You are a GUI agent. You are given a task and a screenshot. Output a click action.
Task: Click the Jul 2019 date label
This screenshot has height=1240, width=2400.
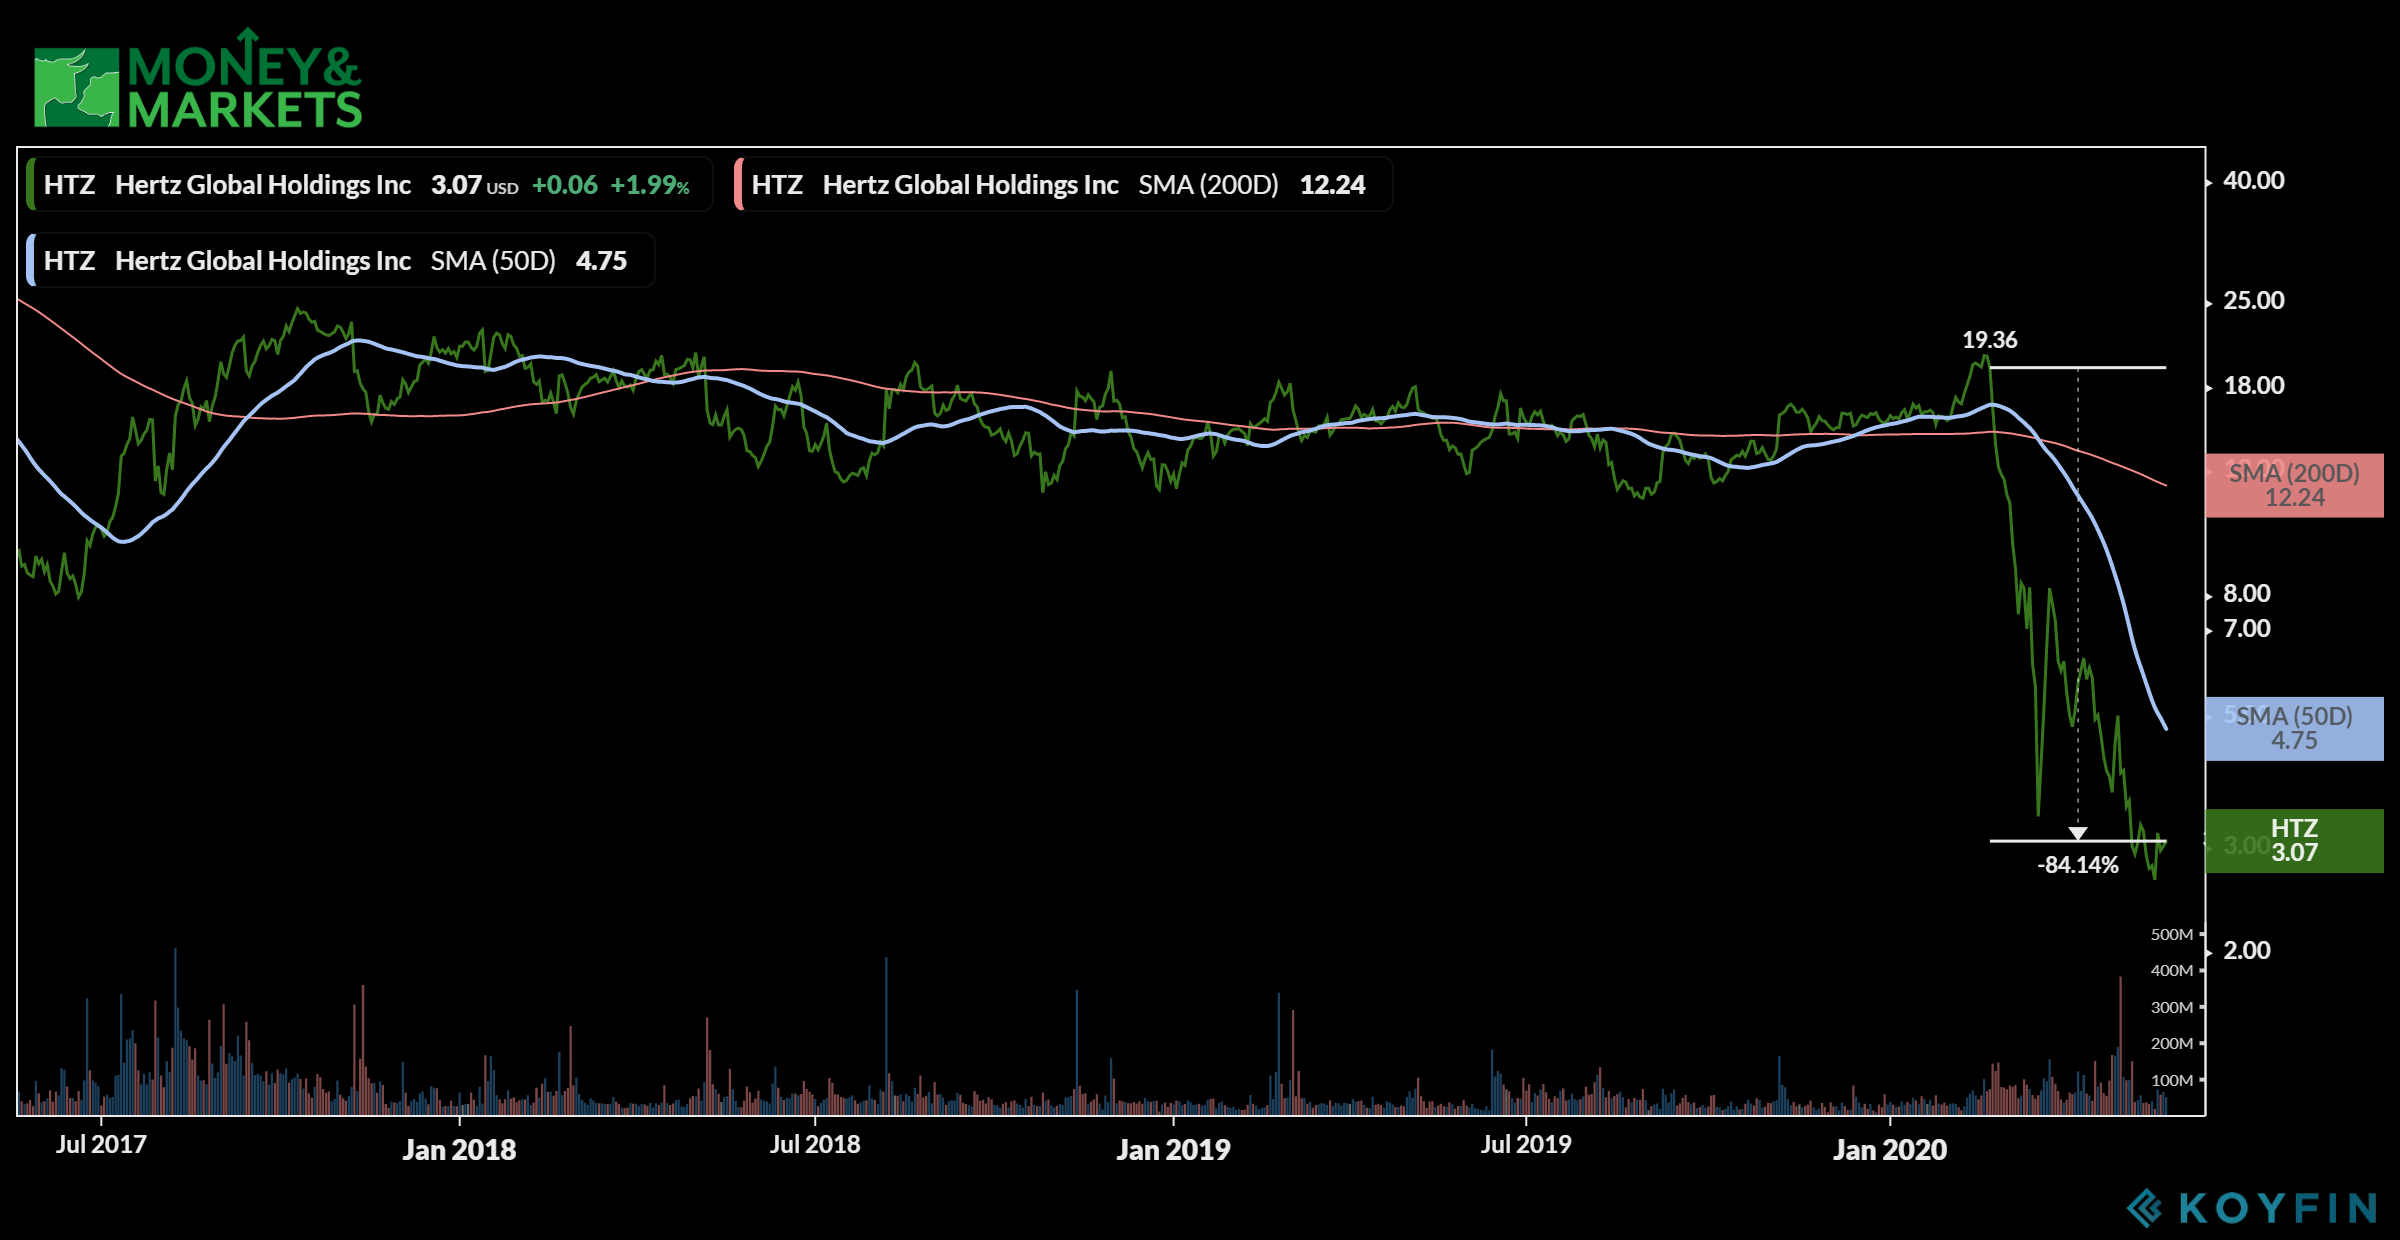tap(1526, 1144)
